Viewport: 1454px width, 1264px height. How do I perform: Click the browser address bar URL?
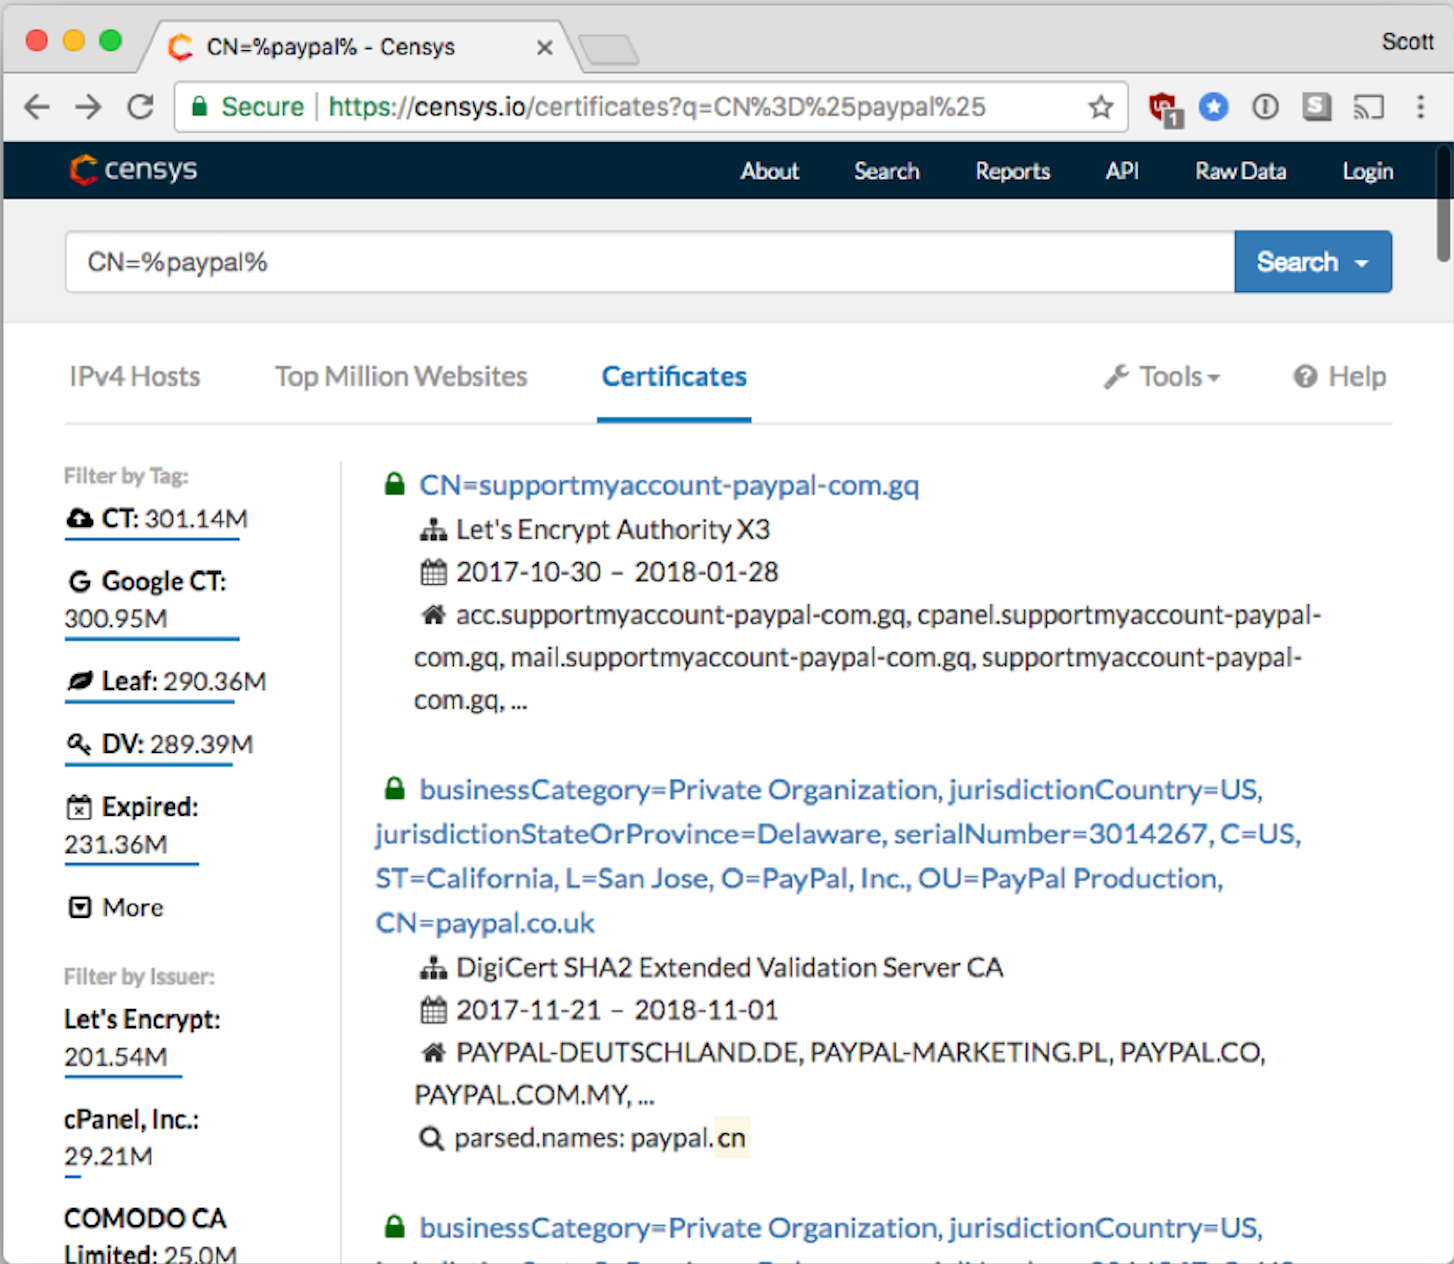(x=657, y=107)
